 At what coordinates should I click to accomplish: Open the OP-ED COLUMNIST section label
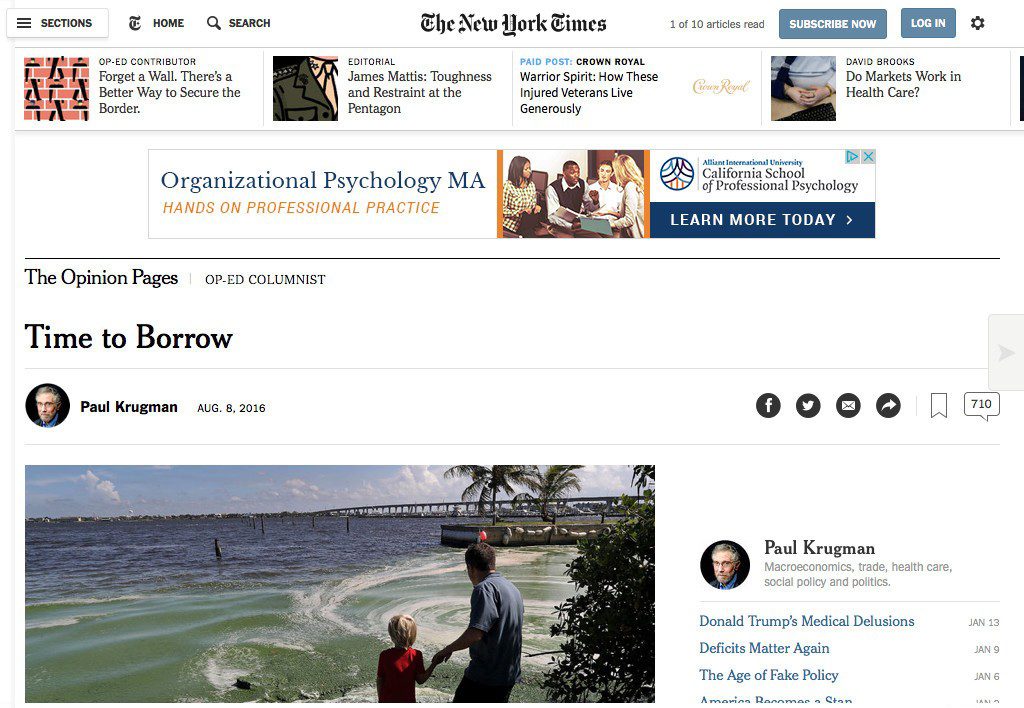tap(265, 280)
